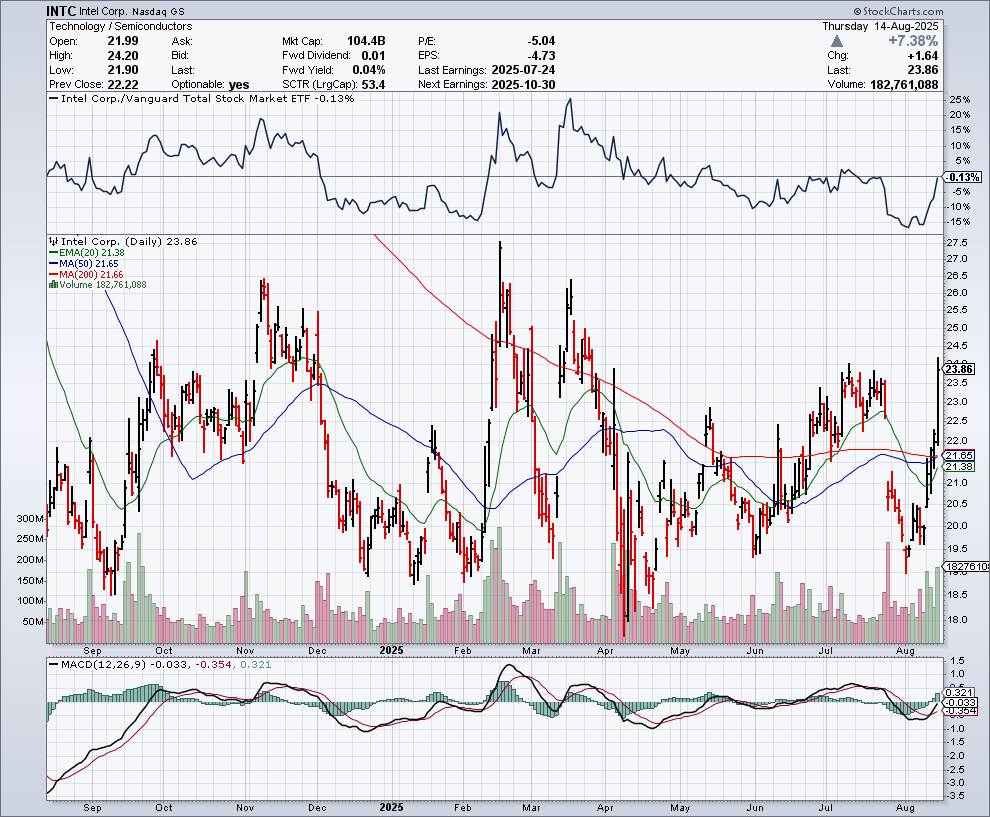Click the volume bars icon in the legend
The width and height of the screenshot is (990, 817).
[54, 285]
